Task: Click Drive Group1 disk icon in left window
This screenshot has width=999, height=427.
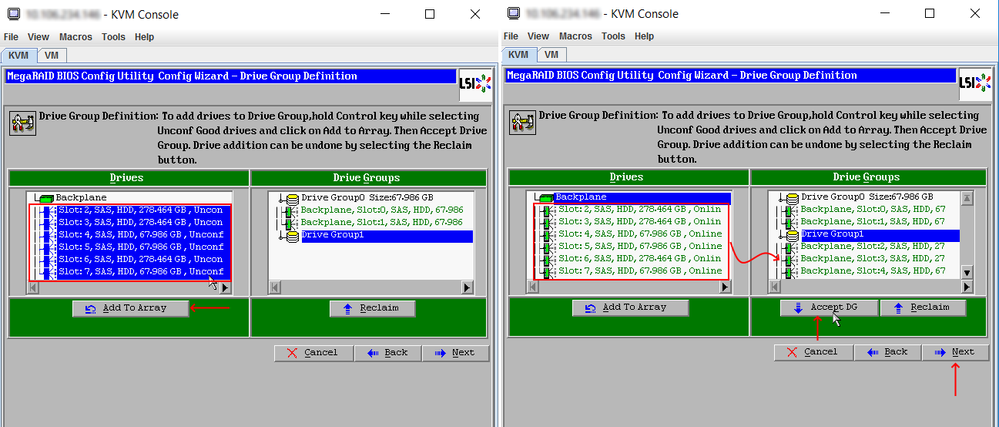Action: click(x=292, y=236)
